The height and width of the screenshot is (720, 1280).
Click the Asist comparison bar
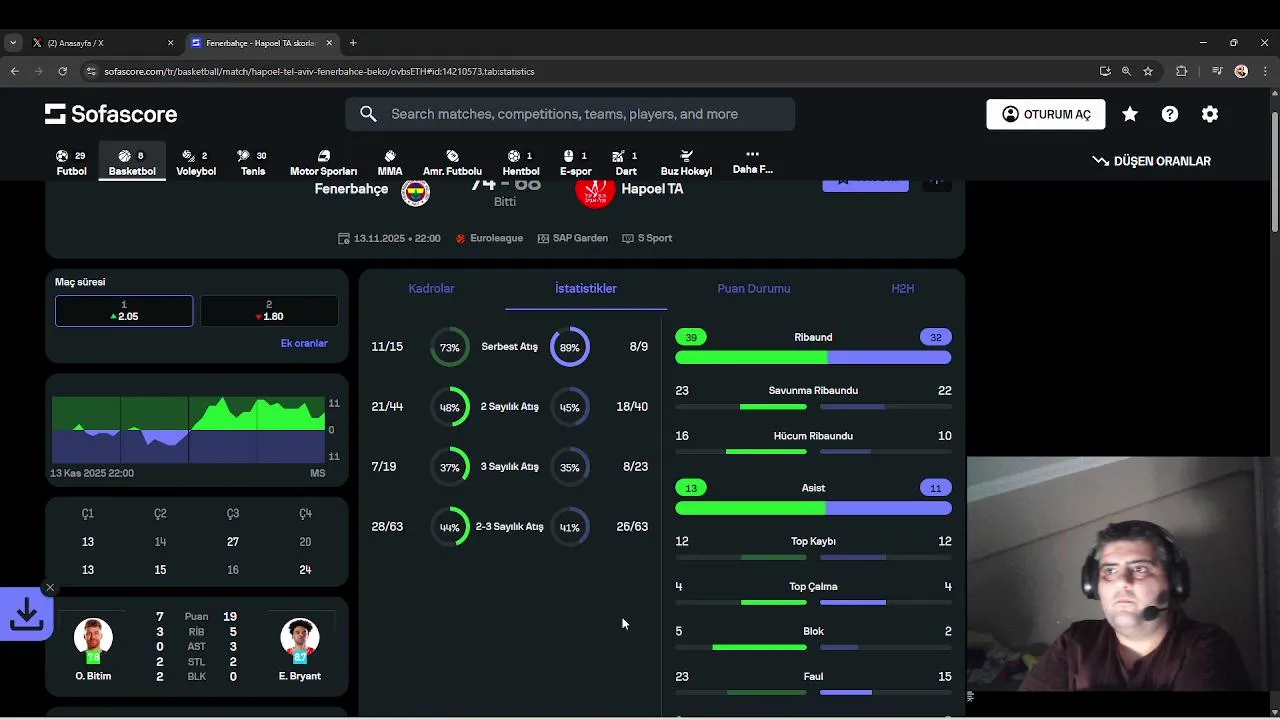tap(813, 508)
